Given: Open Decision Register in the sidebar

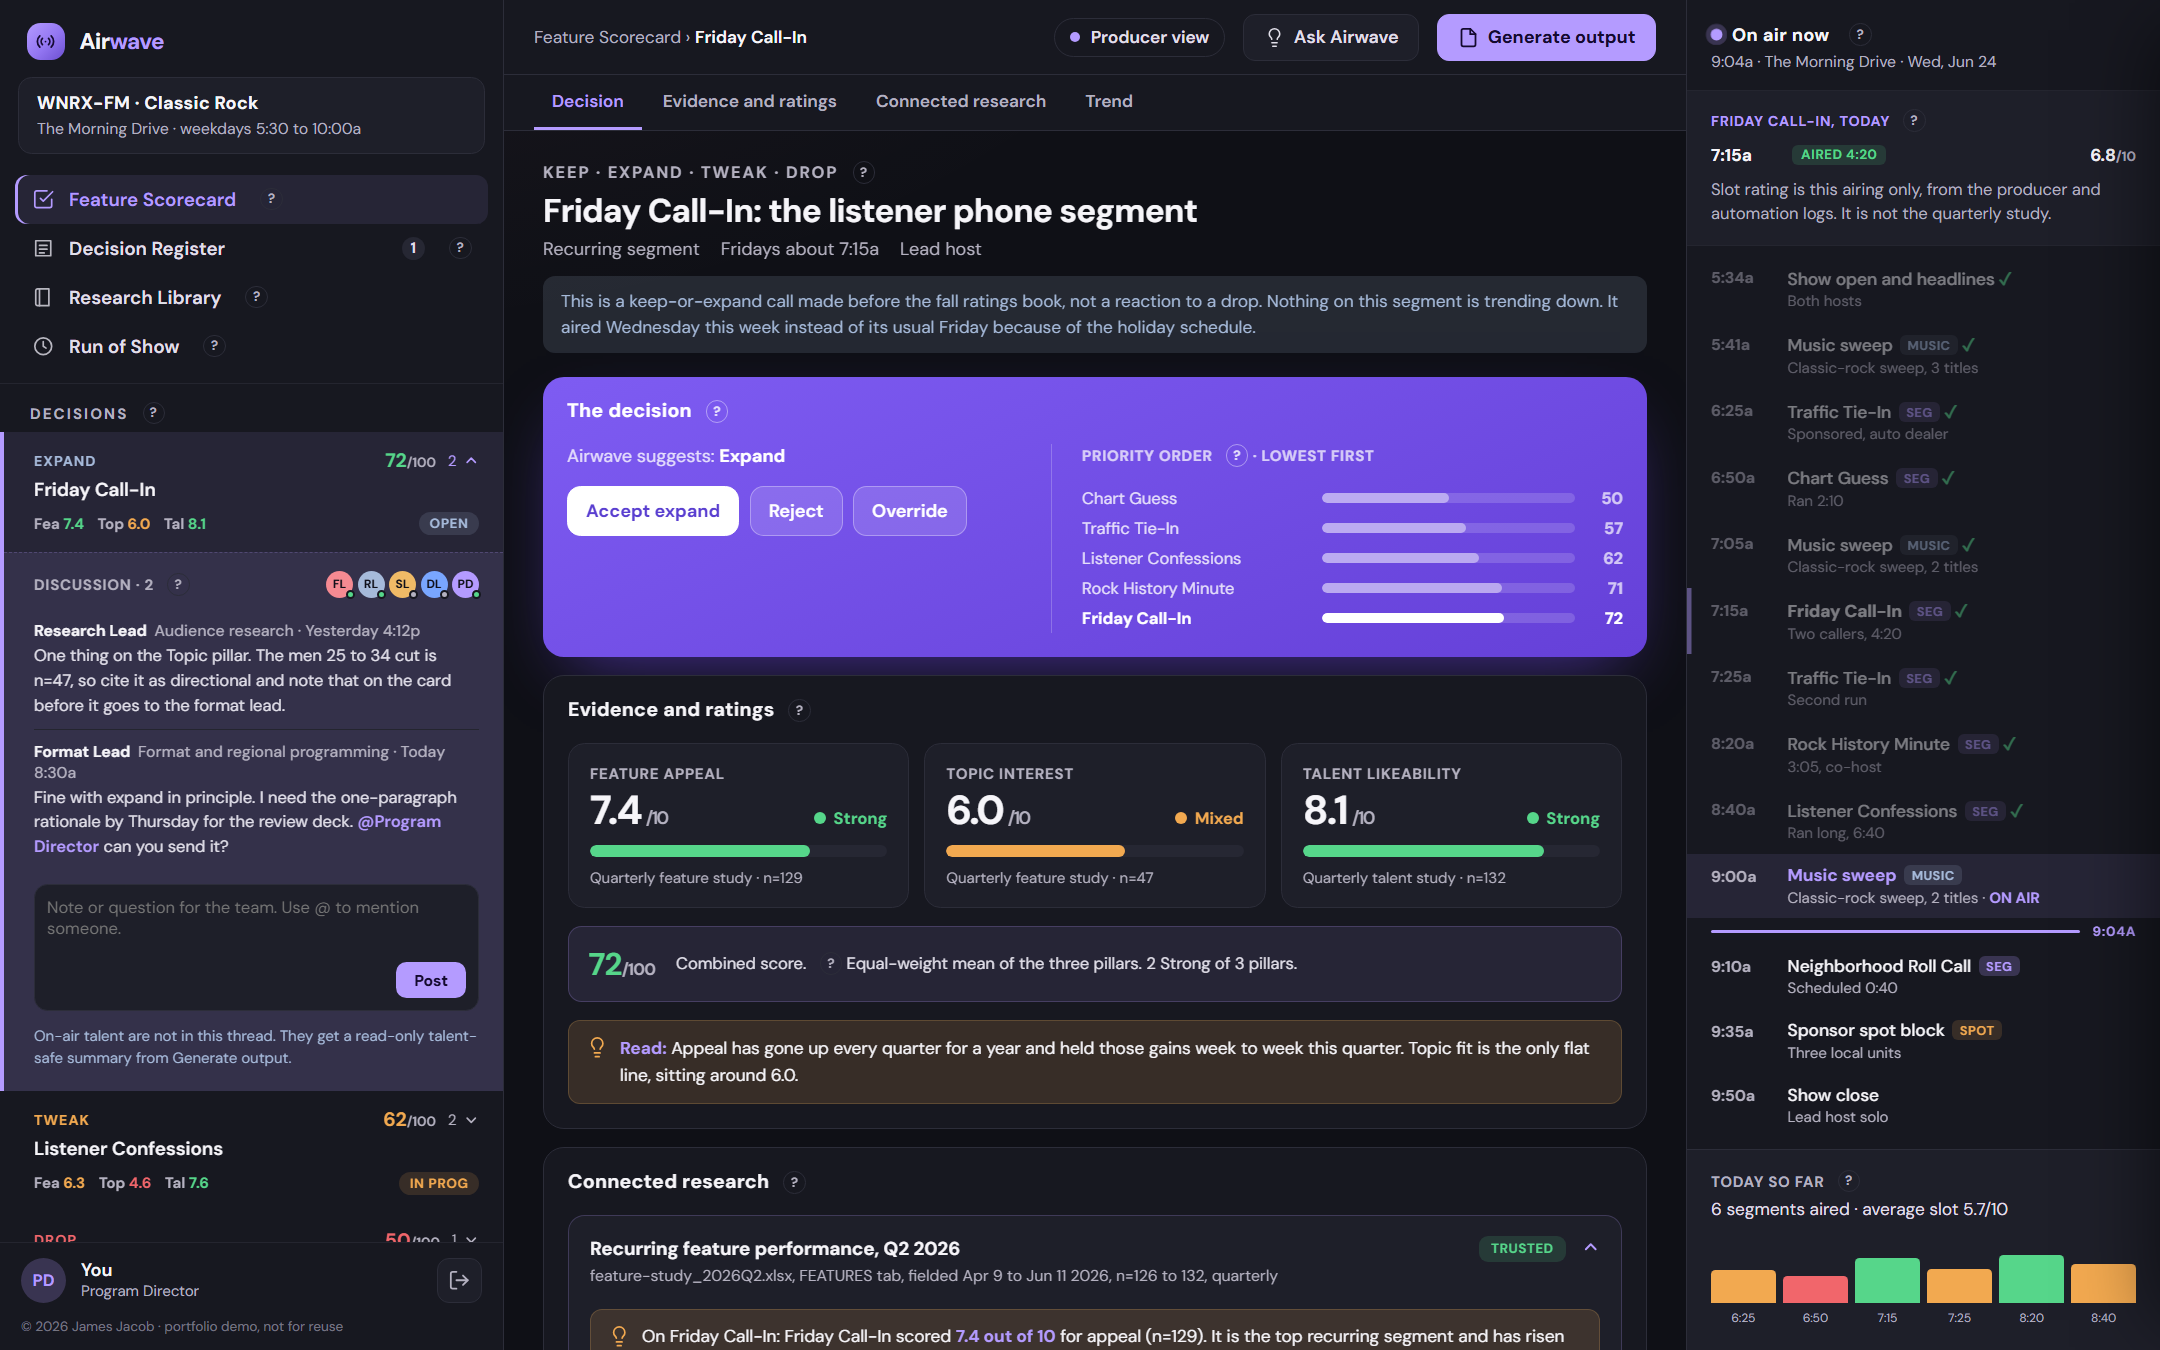Looking at the screenshot, I should (x=251, y=248).
